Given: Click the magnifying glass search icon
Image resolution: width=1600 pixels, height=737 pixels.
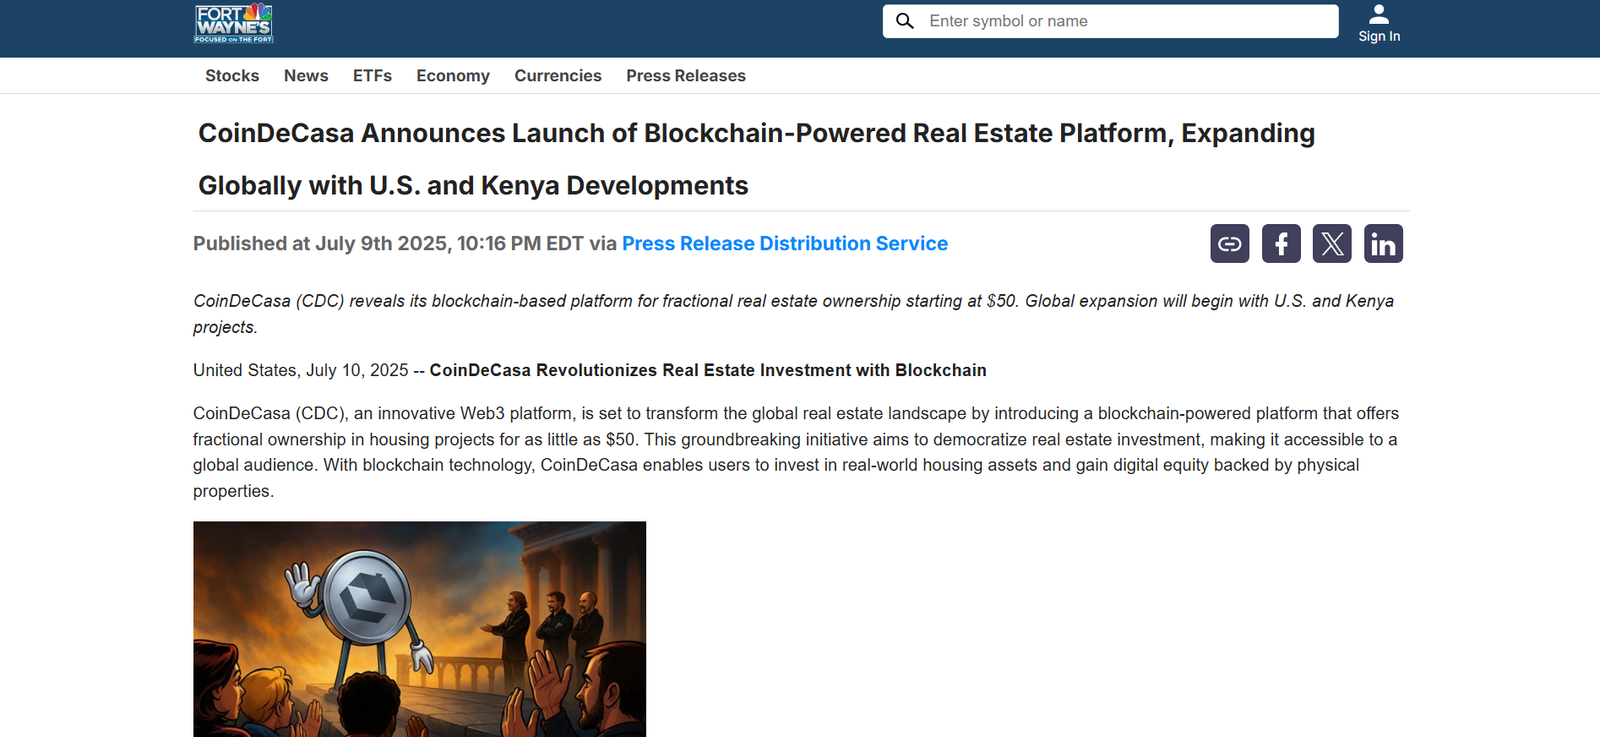Looking at the screenshot, I should coord(905,21).
